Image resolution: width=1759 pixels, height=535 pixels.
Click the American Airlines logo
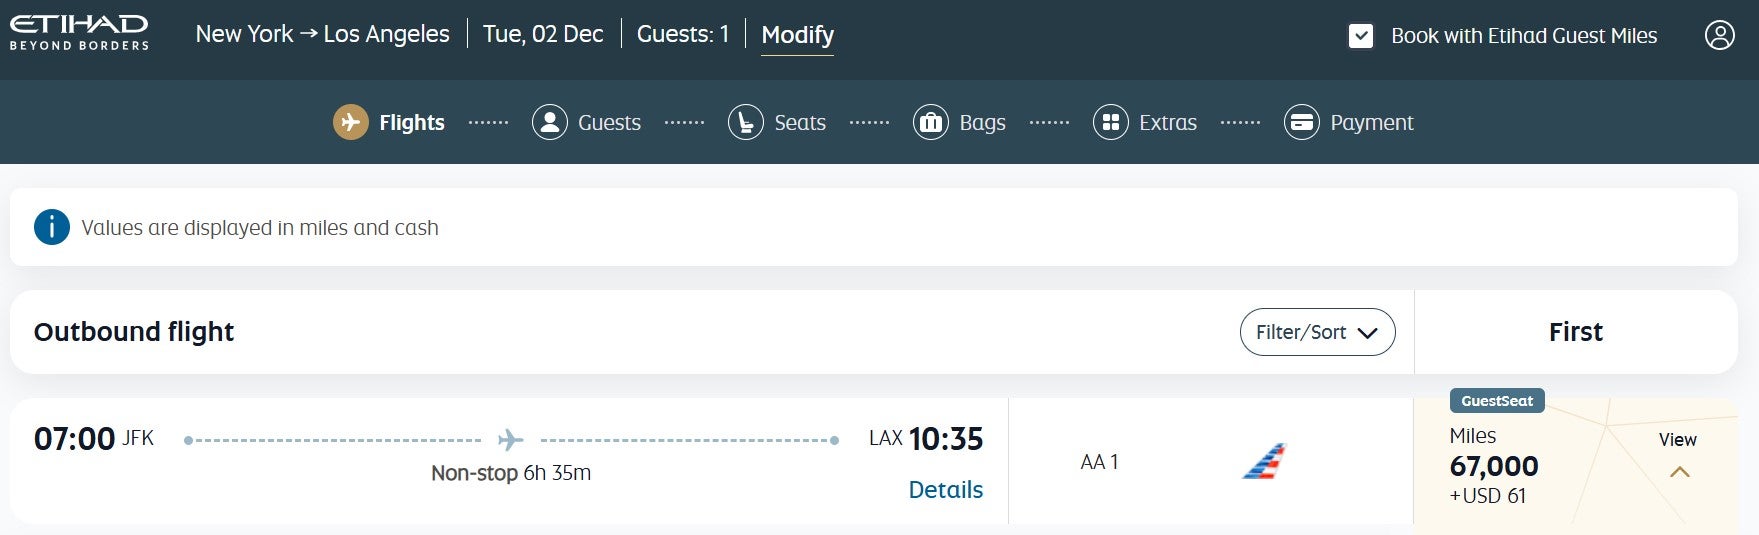pyautogui.click(x=1264, y=461)
